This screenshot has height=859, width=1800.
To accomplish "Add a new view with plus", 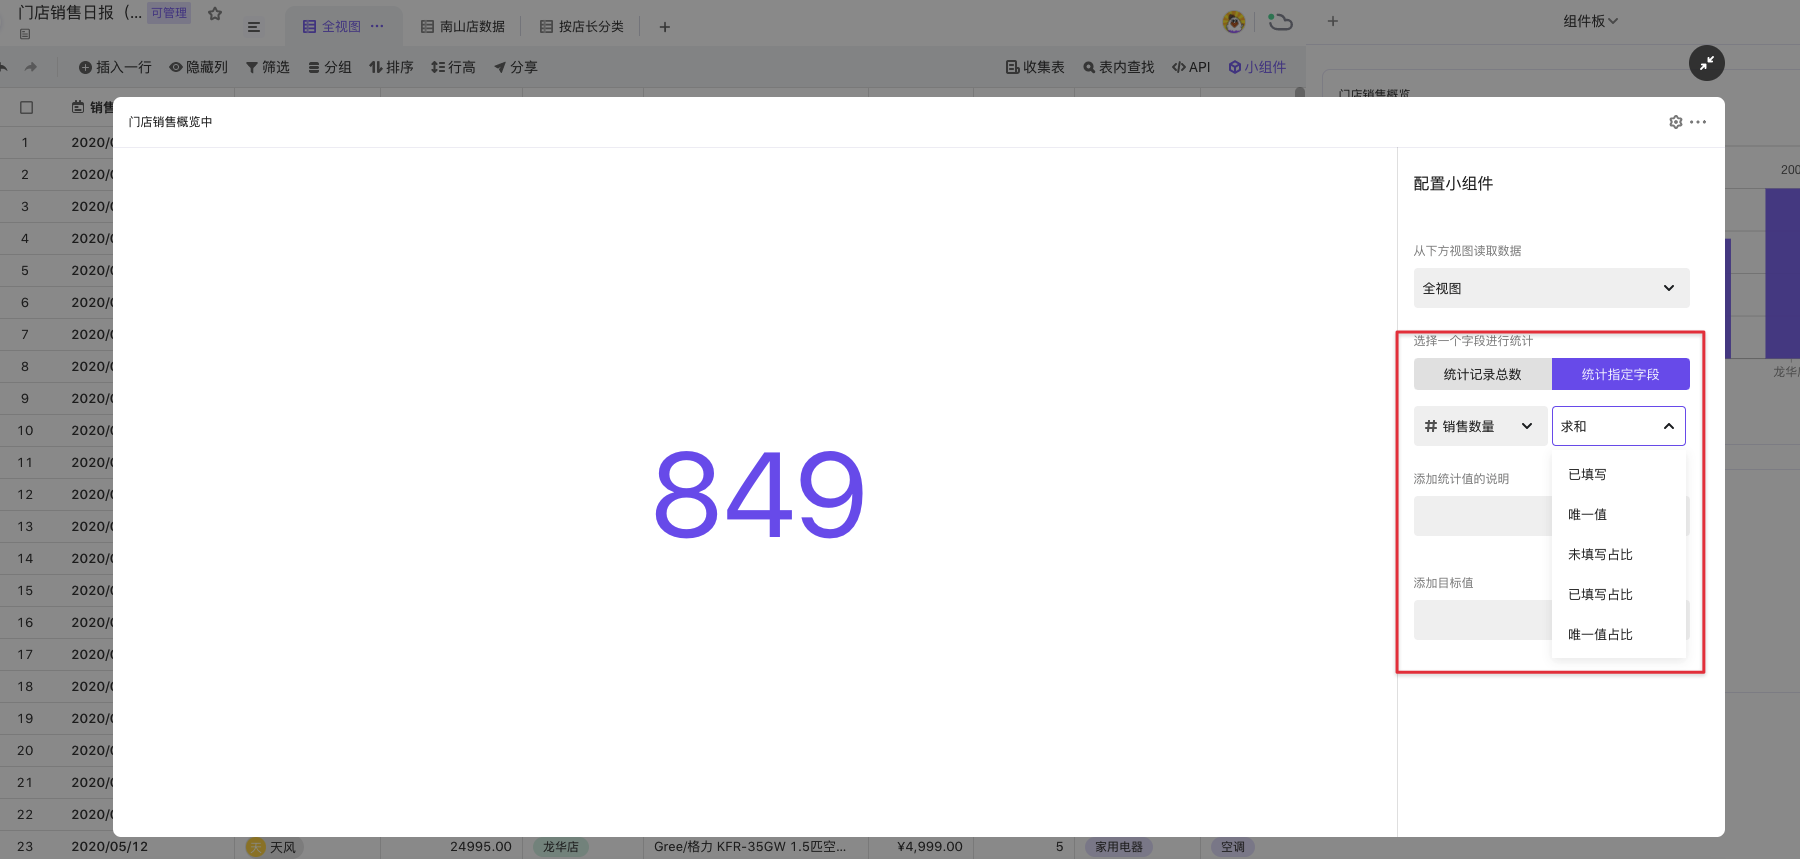I will click(665, 27).
